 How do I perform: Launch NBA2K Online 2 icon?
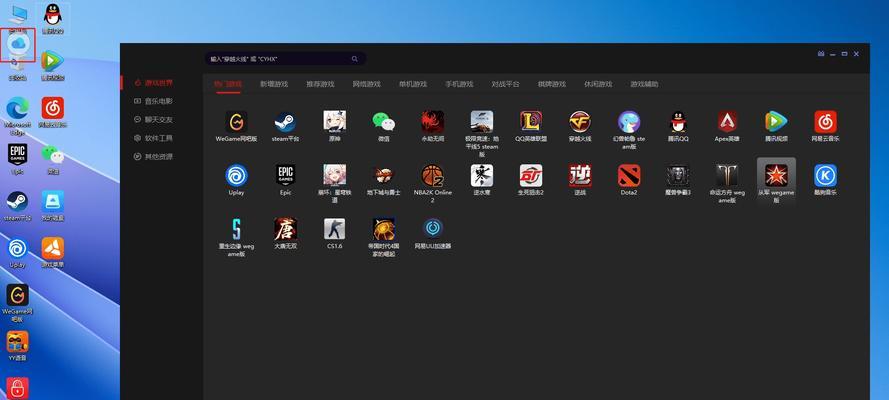click(x=433, y=176)
